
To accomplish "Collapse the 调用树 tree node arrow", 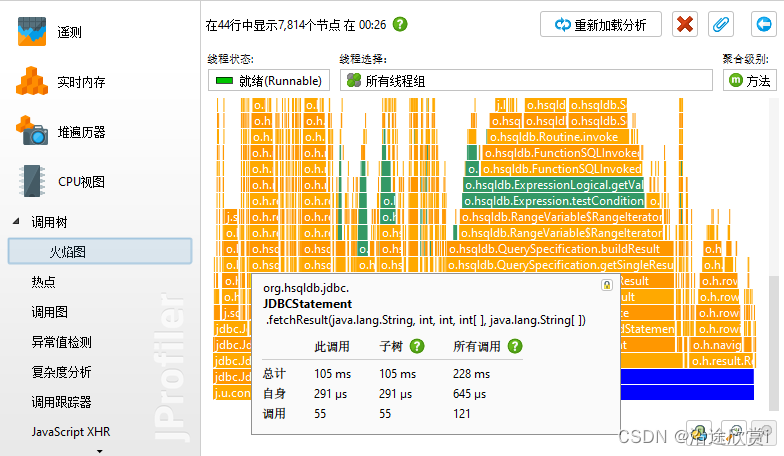I will pyautogui.click(x=16, y=221).
